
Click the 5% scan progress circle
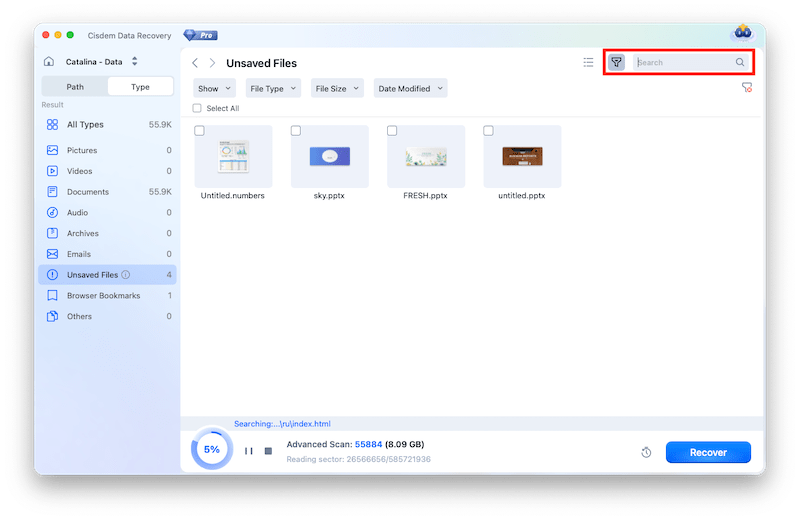click(212, 450)
